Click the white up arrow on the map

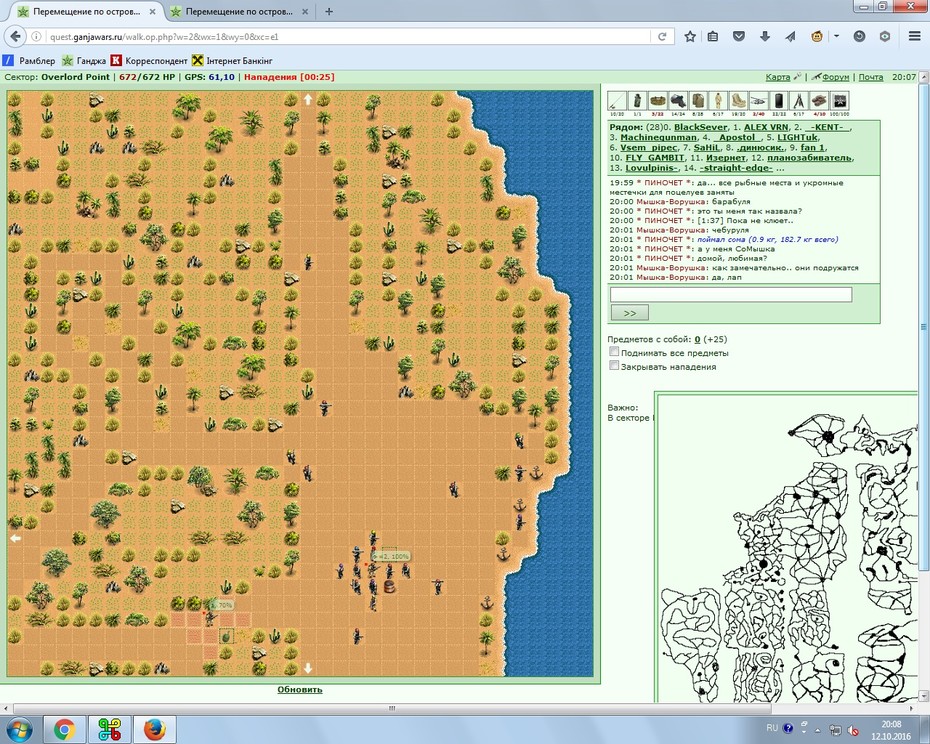(308, 100)
